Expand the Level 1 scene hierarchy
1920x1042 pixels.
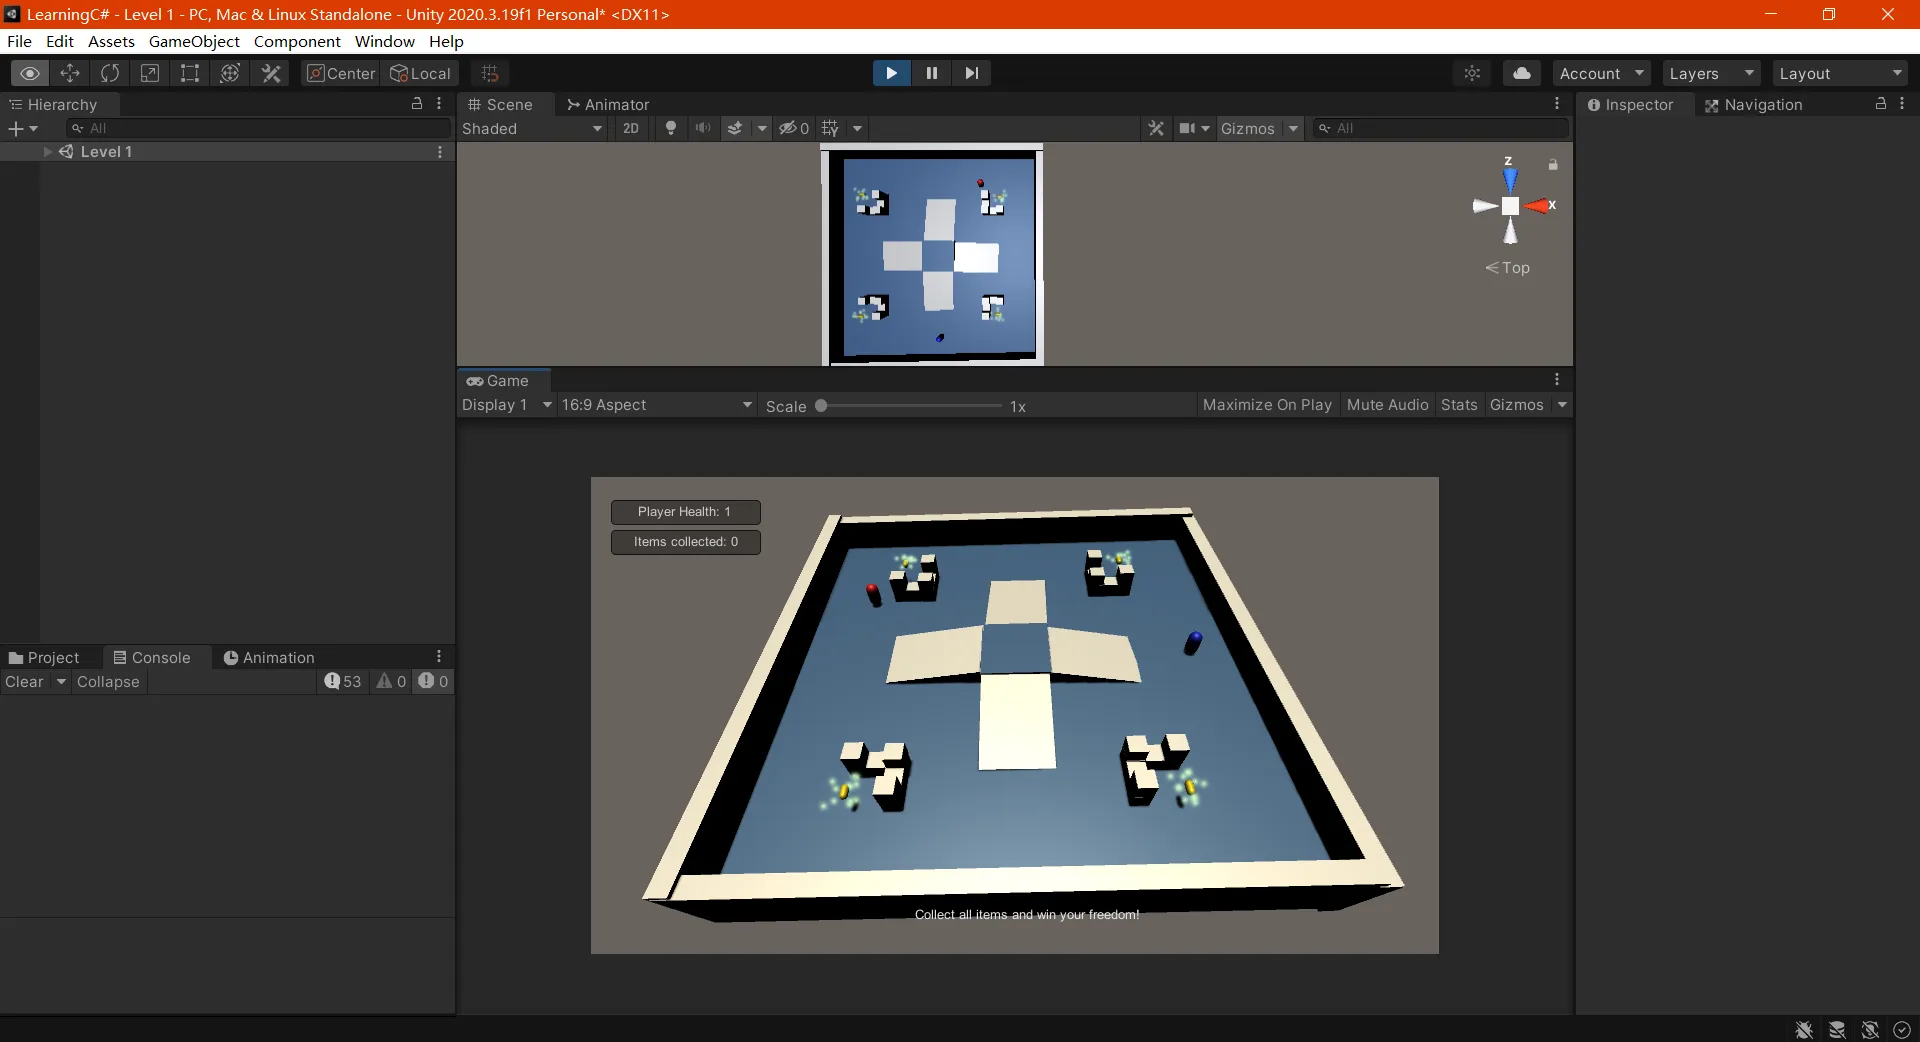click(x=47, y=152)
